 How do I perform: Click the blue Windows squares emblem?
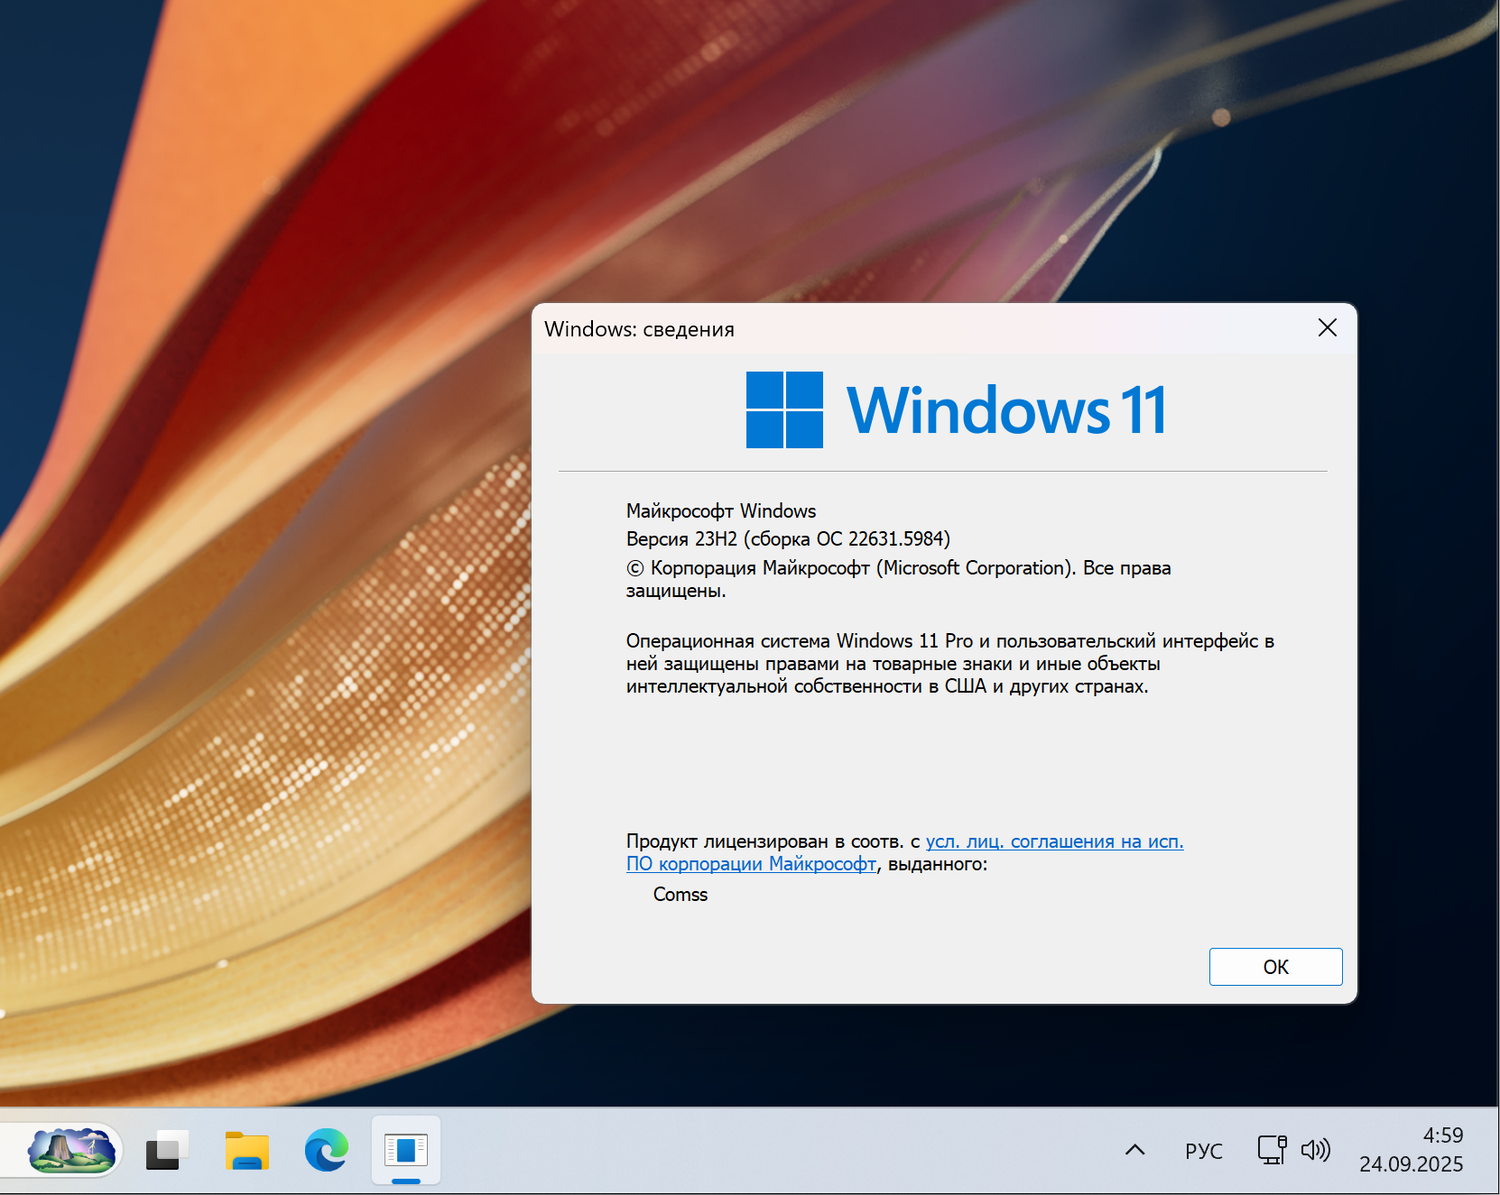coord(784,408)
